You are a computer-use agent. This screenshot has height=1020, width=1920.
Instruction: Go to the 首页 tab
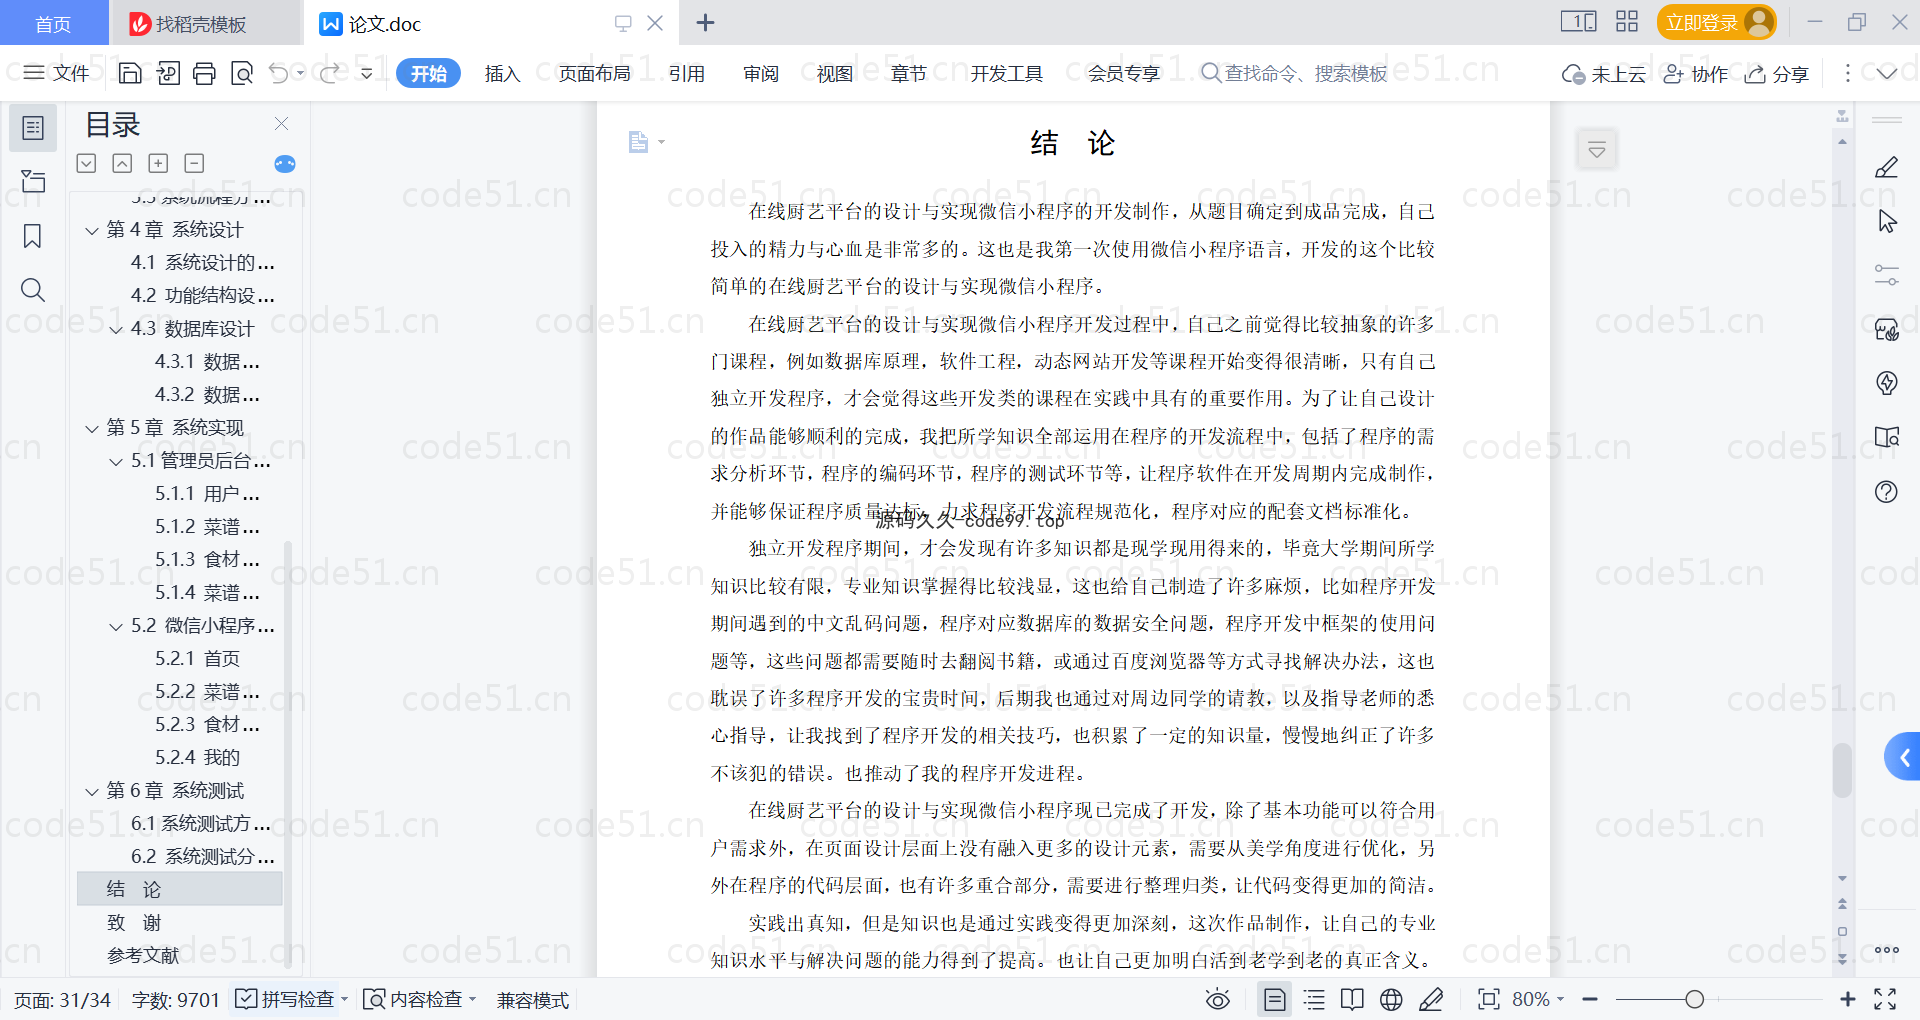53,23
